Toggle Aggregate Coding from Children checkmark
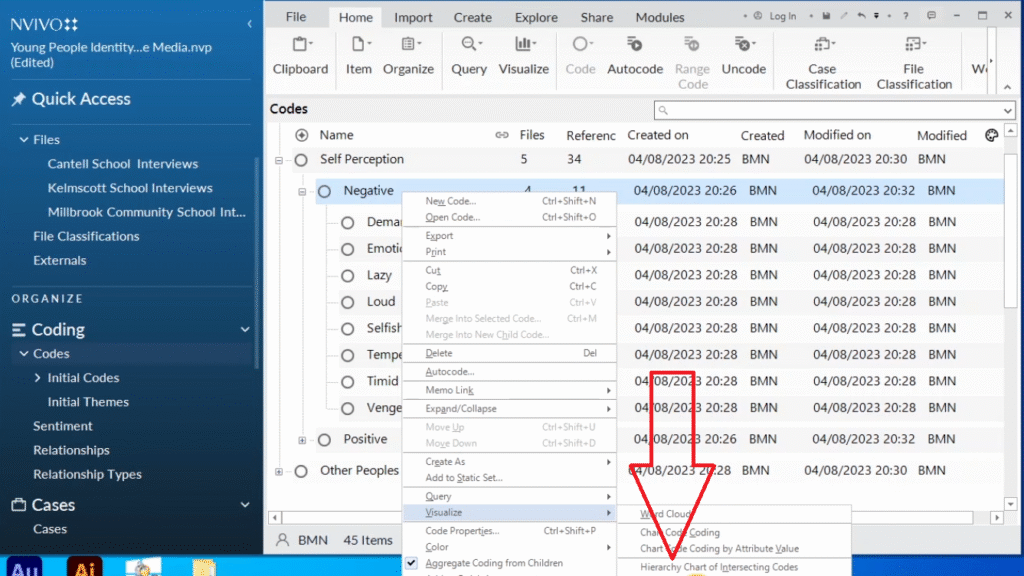 click(x=412, y=563)
